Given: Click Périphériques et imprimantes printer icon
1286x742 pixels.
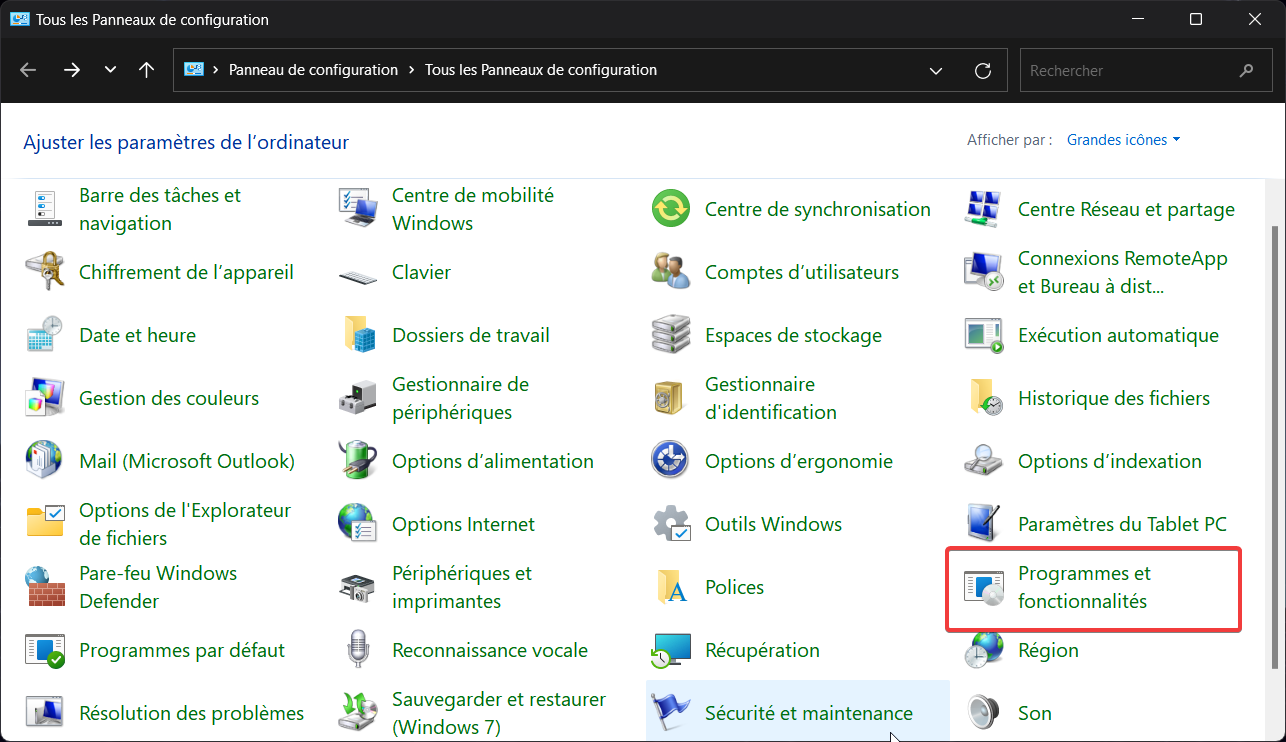Looking at the screenshot, I should [357, 587].
